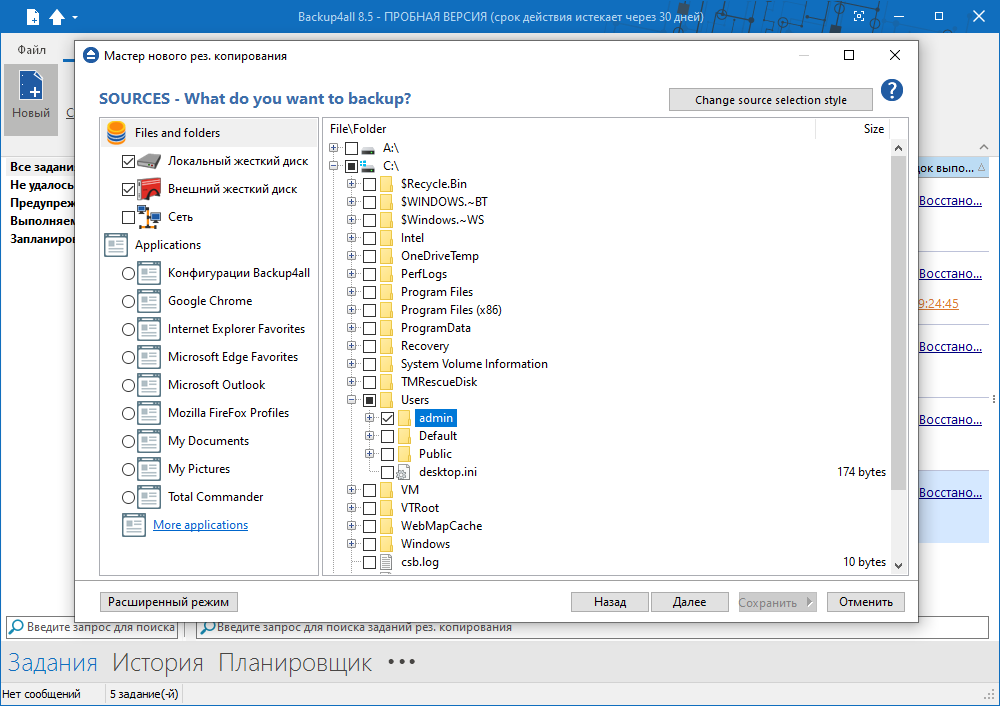Click the Applications section icon
The image size is (1000, 706).
point(116,245)
